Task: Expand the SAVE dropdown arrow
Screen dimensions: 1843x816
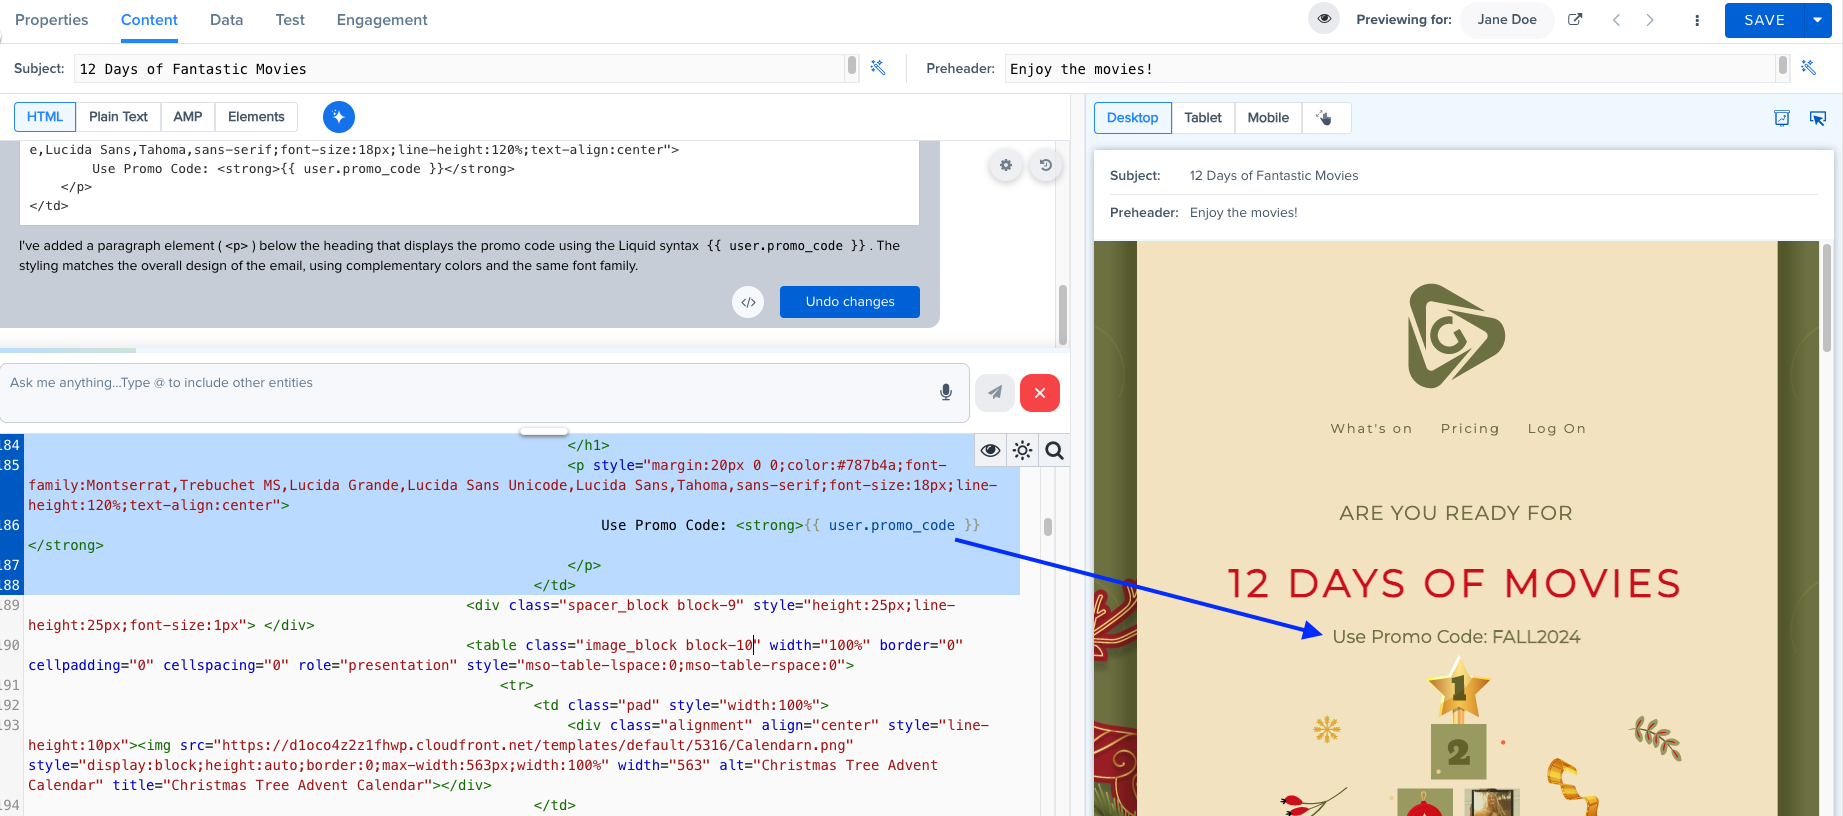Action: click(x=1817, y=20)
